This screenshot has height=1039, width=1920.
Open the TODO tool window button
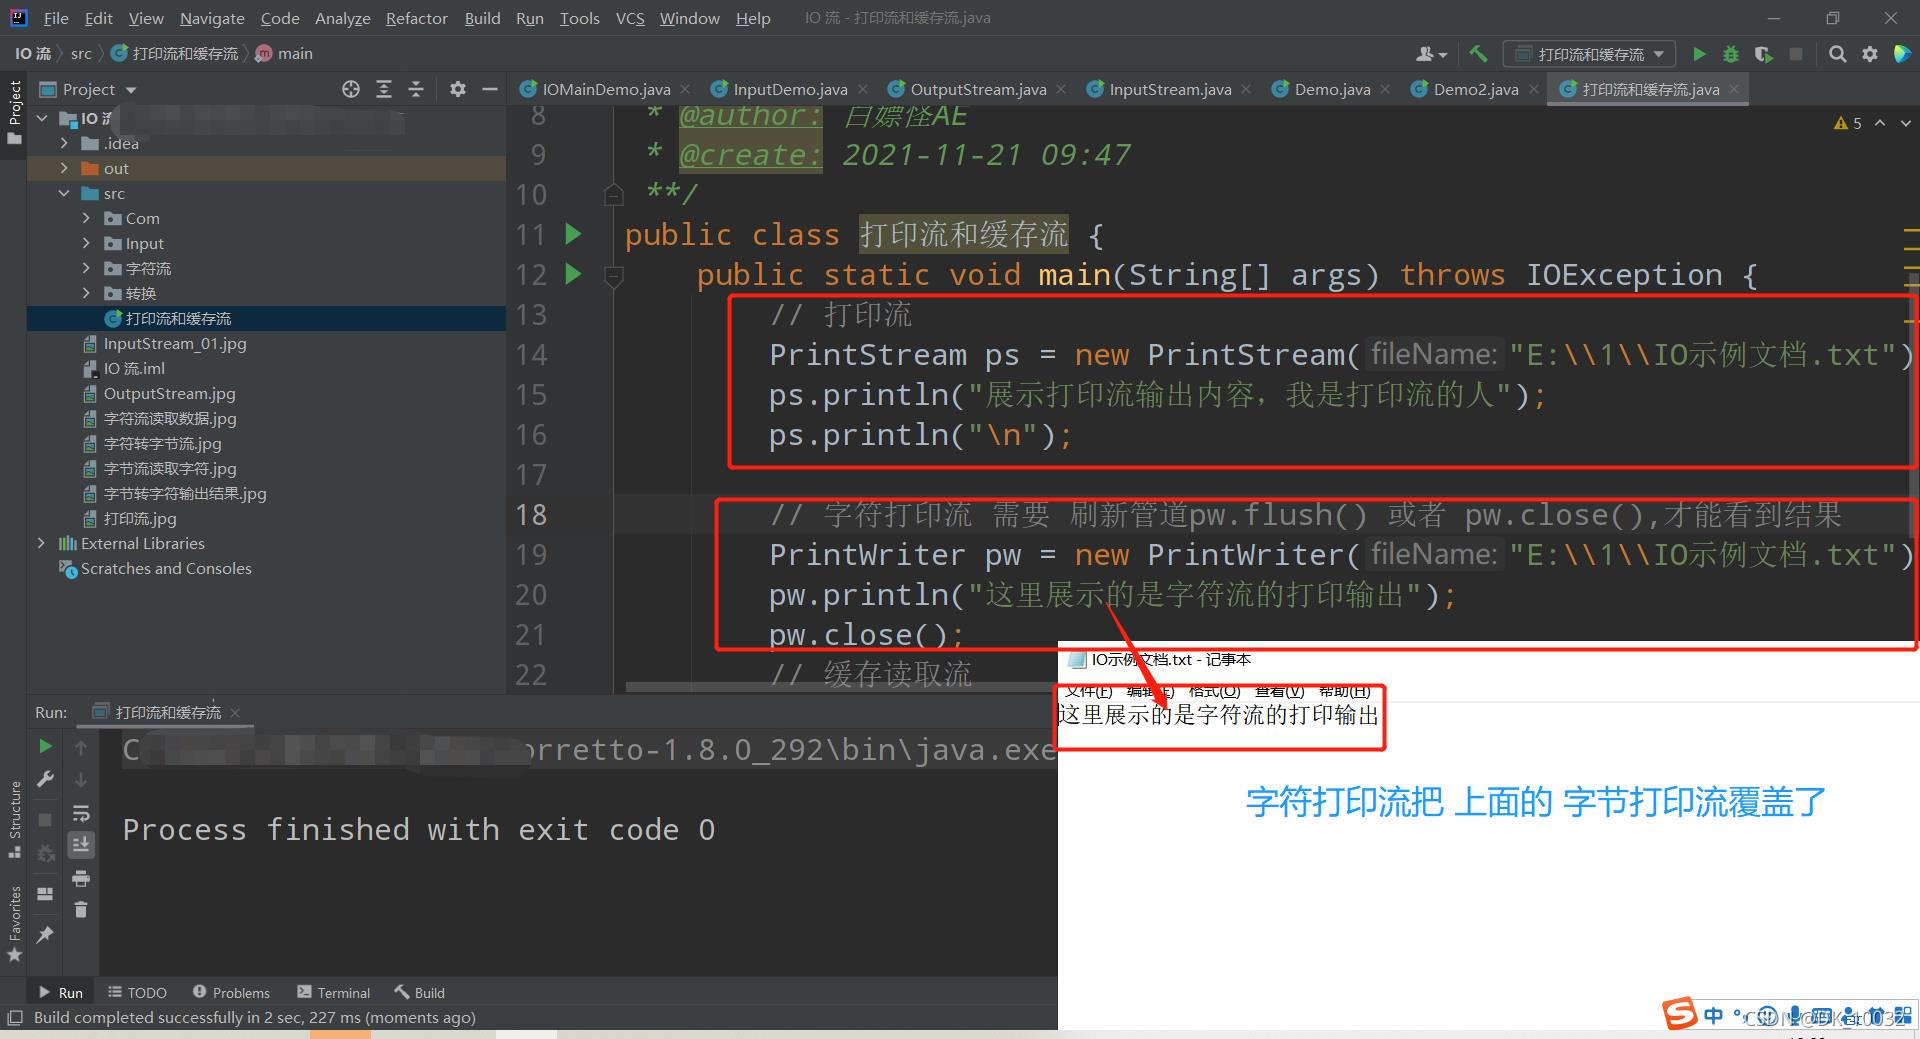point(137,992)
